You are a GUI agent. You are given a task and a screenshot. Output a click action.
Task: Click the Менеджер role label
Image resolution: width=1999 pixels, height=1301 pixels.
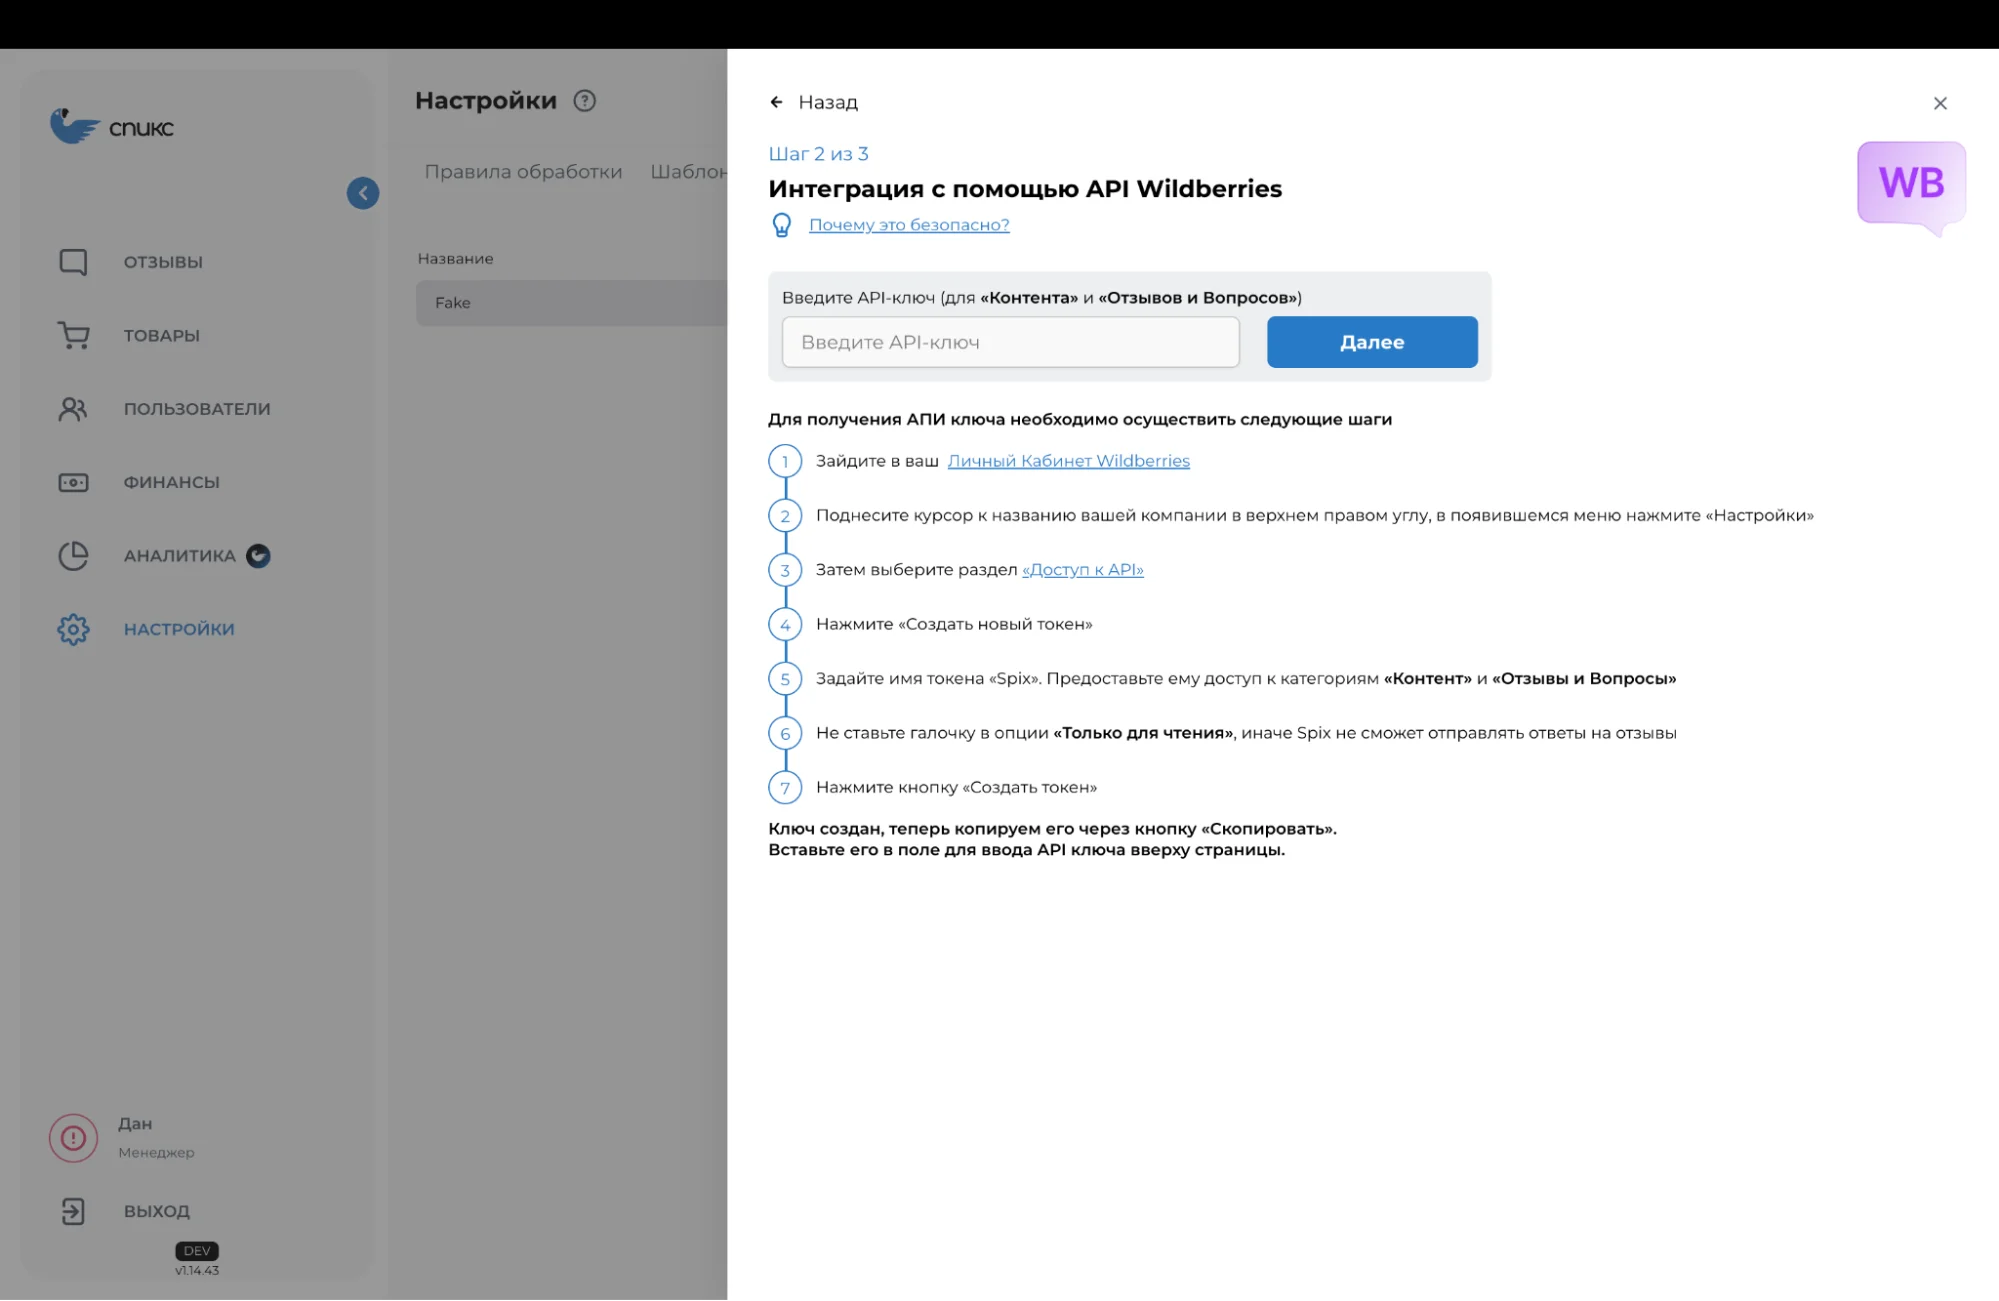click(156, 1153)
